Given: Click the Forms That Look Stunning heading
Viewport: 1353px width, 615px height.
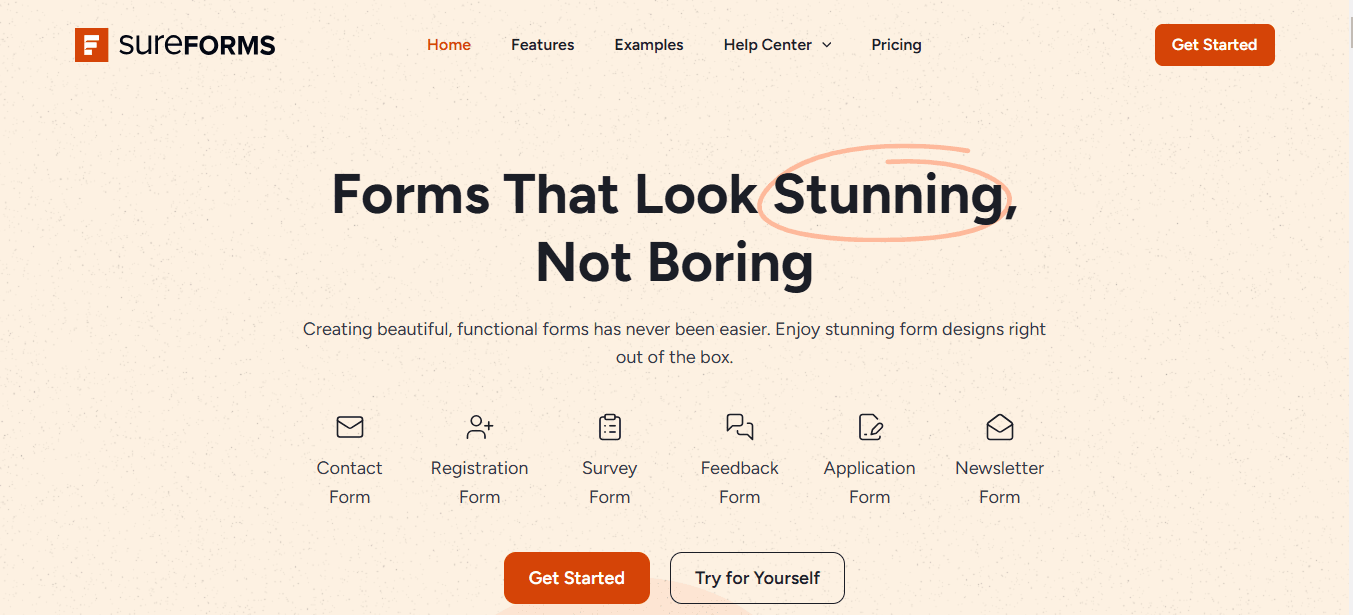Looking at the screenshot, I should tap(675, 227).
